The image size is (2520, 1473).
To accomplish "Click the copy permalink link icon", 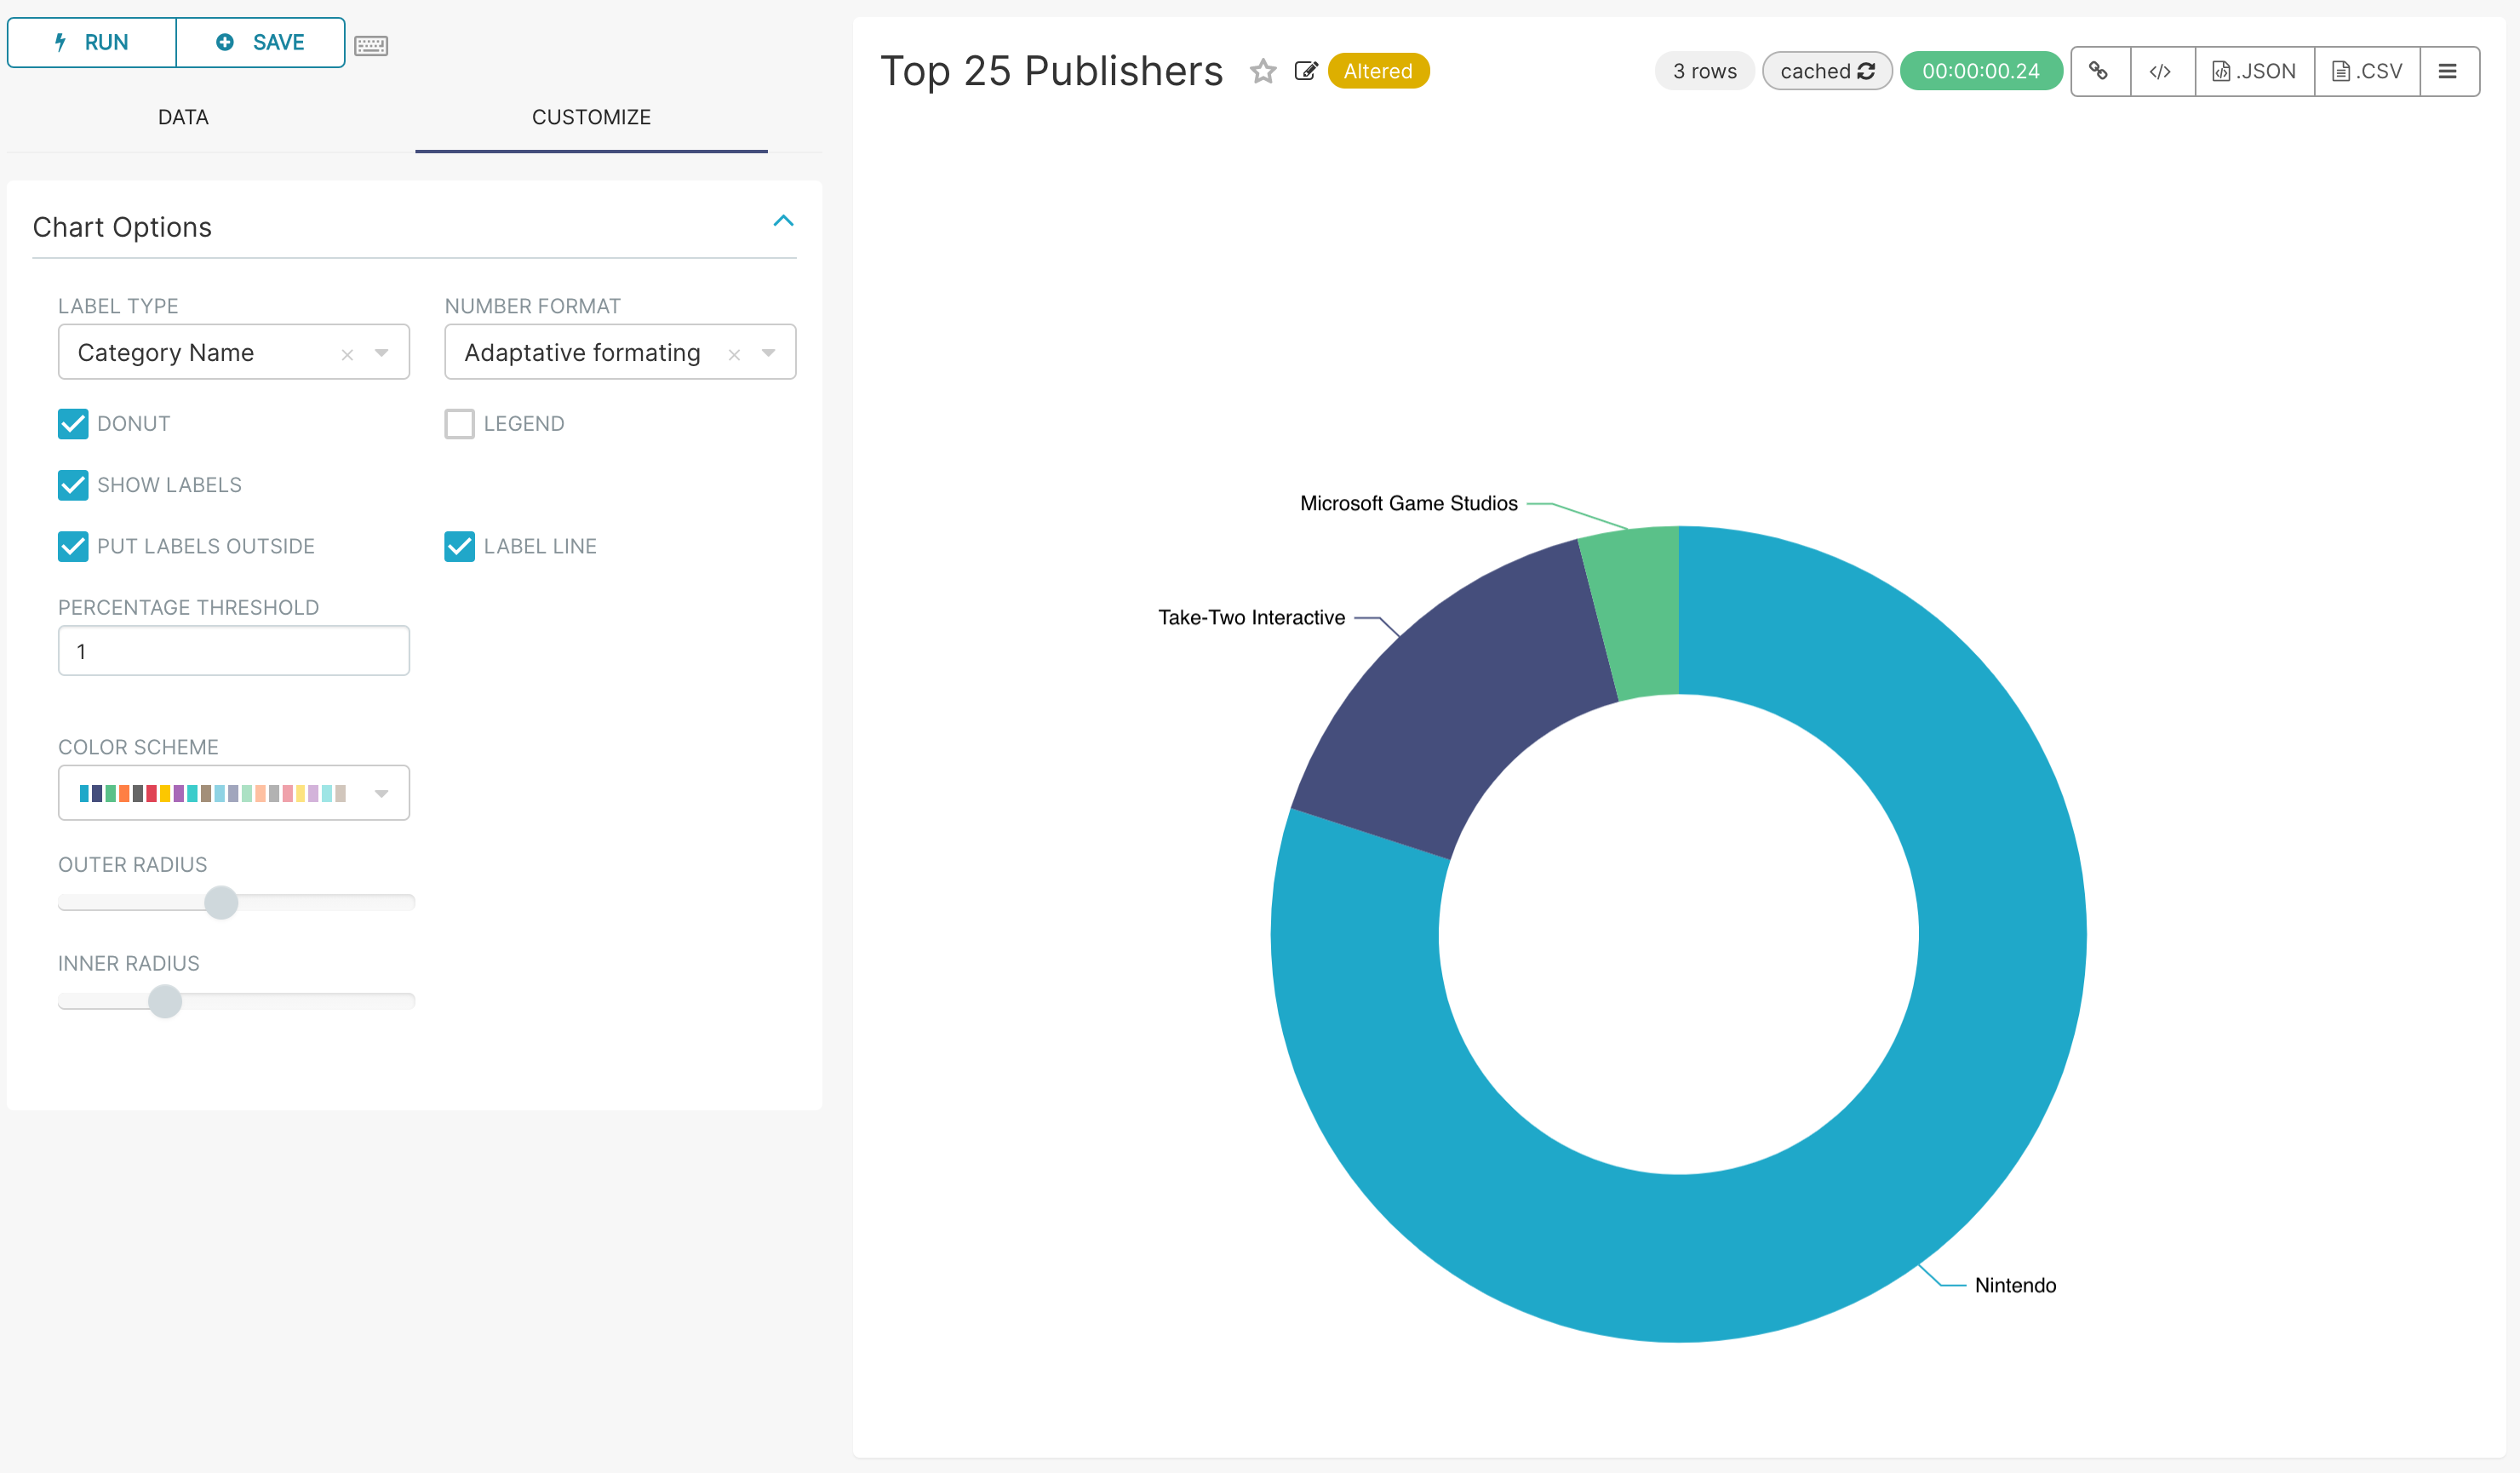I will point(2099,71).
